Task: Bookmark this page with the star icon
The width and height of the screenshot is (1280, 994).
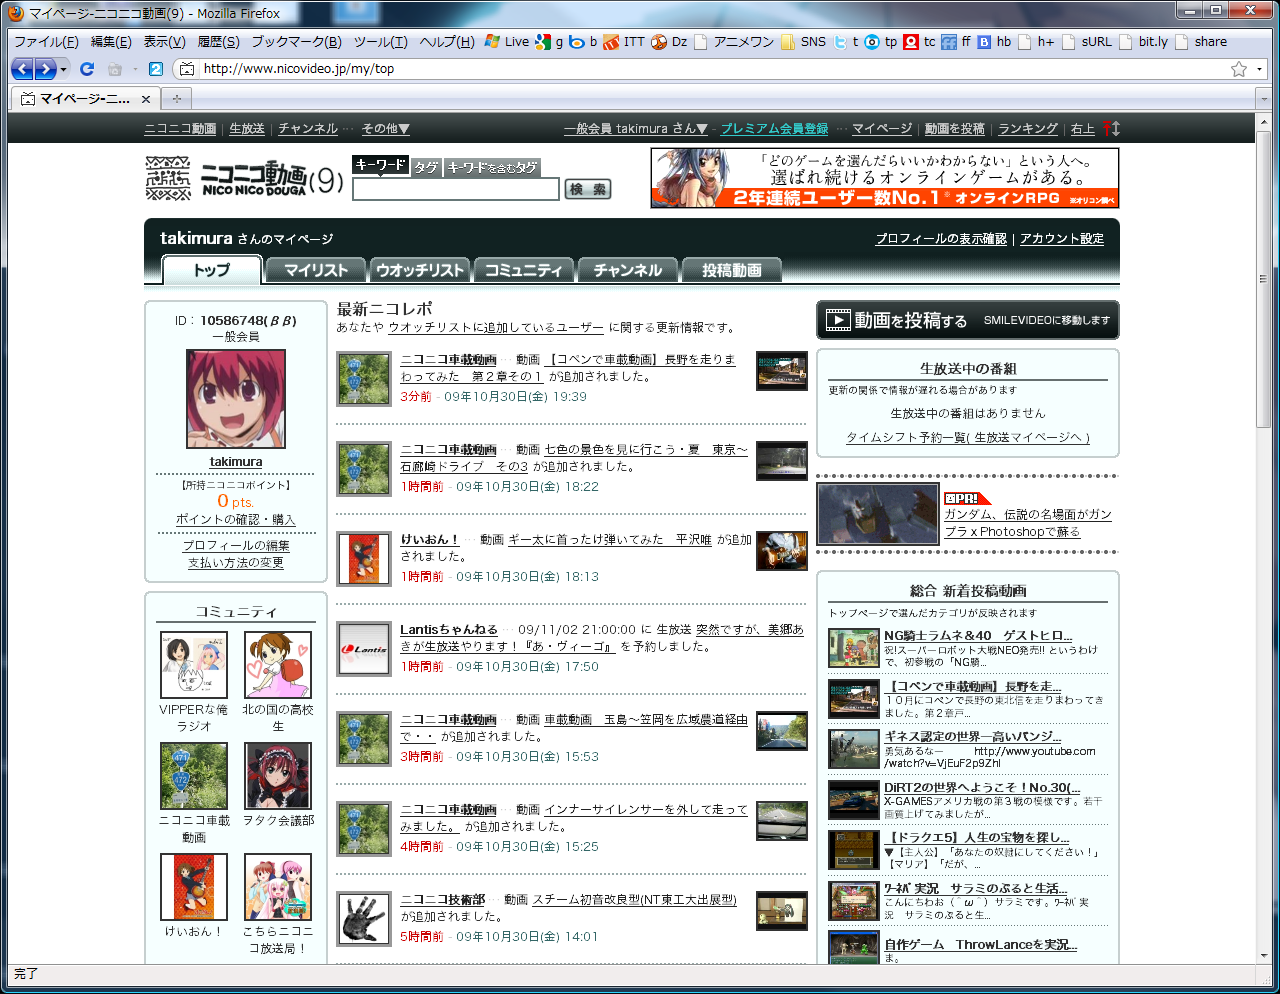Action: (1239, 69)
